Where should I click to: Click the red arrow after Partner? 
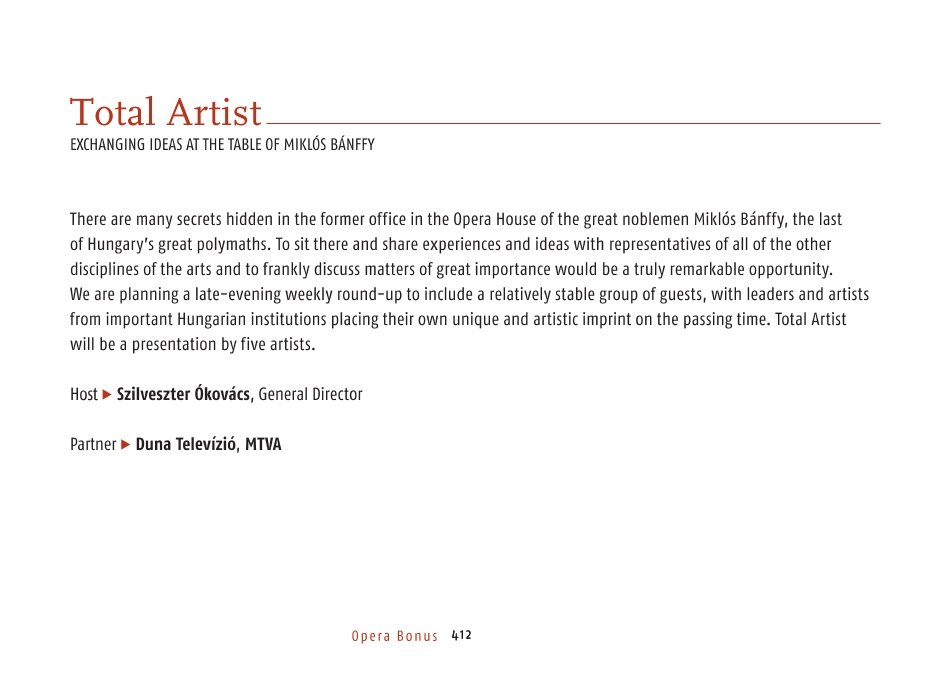(x=126, y=445)
